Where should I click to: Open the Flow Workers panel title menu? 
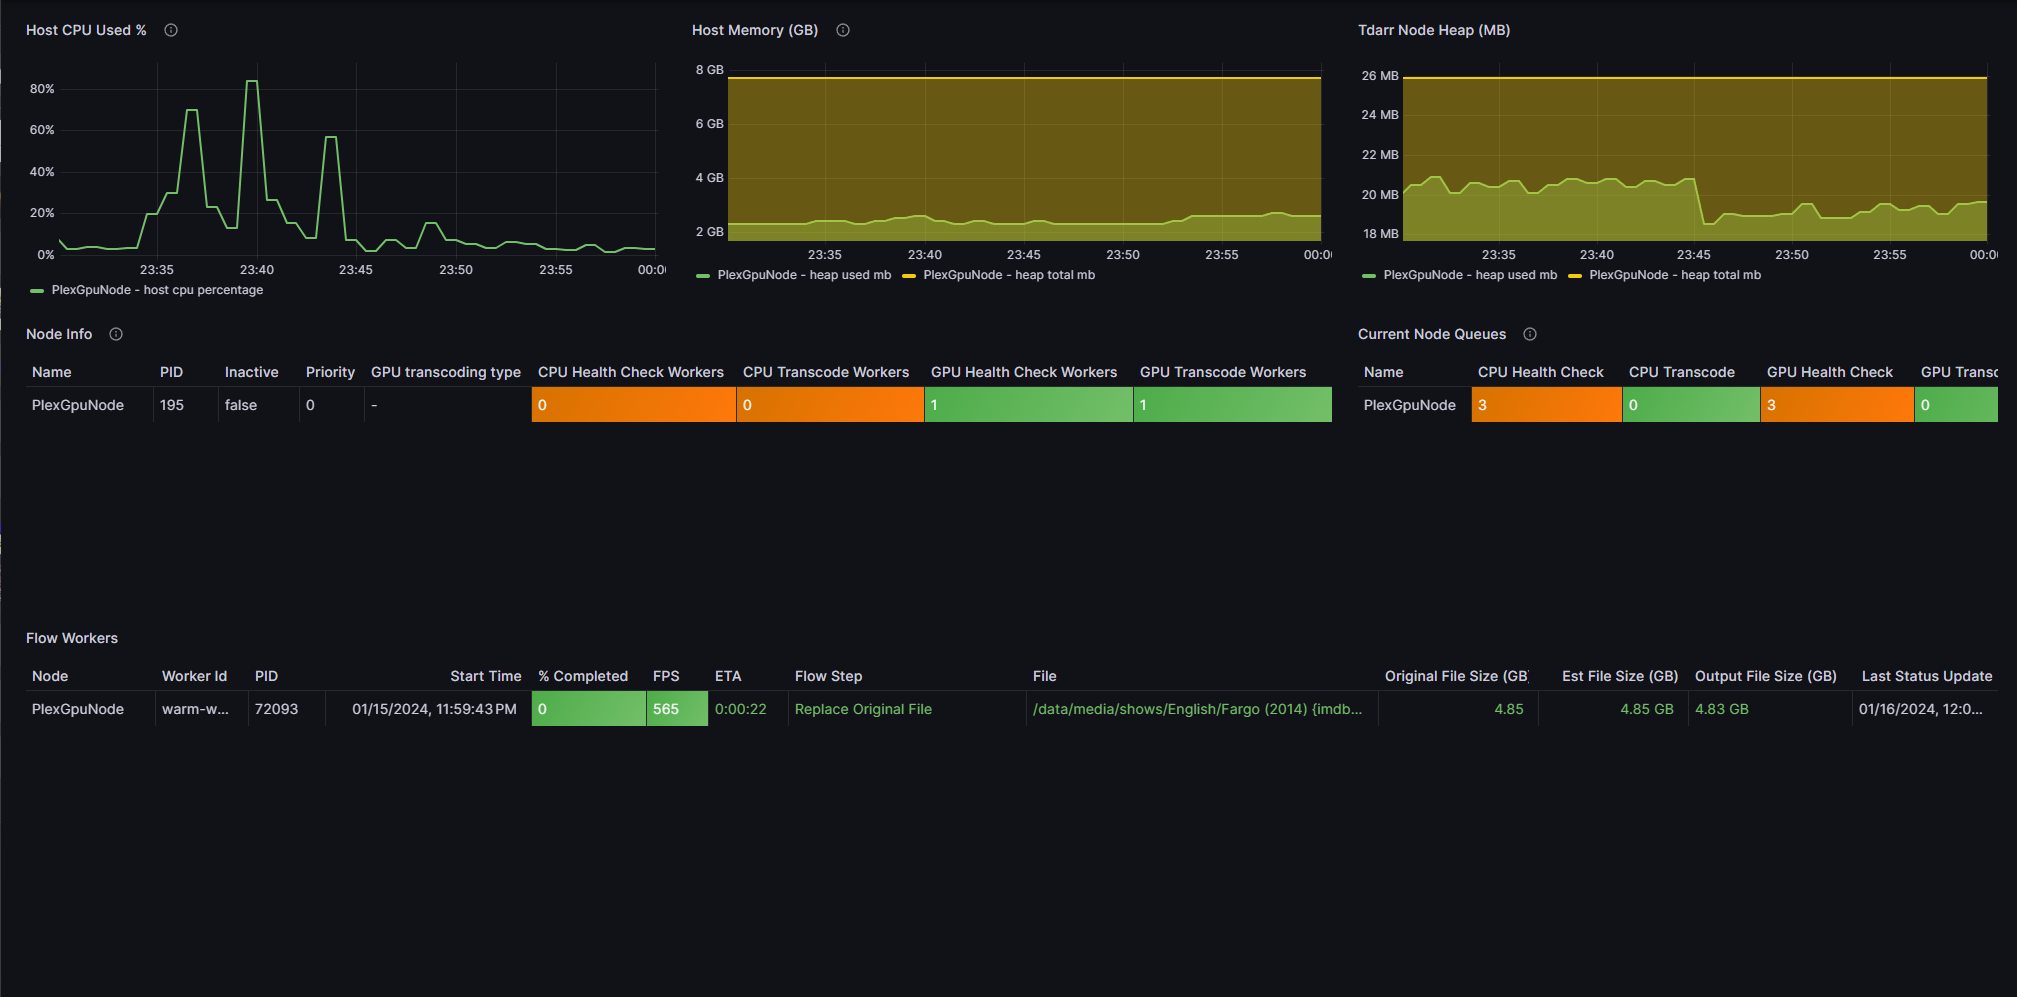point(72,638)
